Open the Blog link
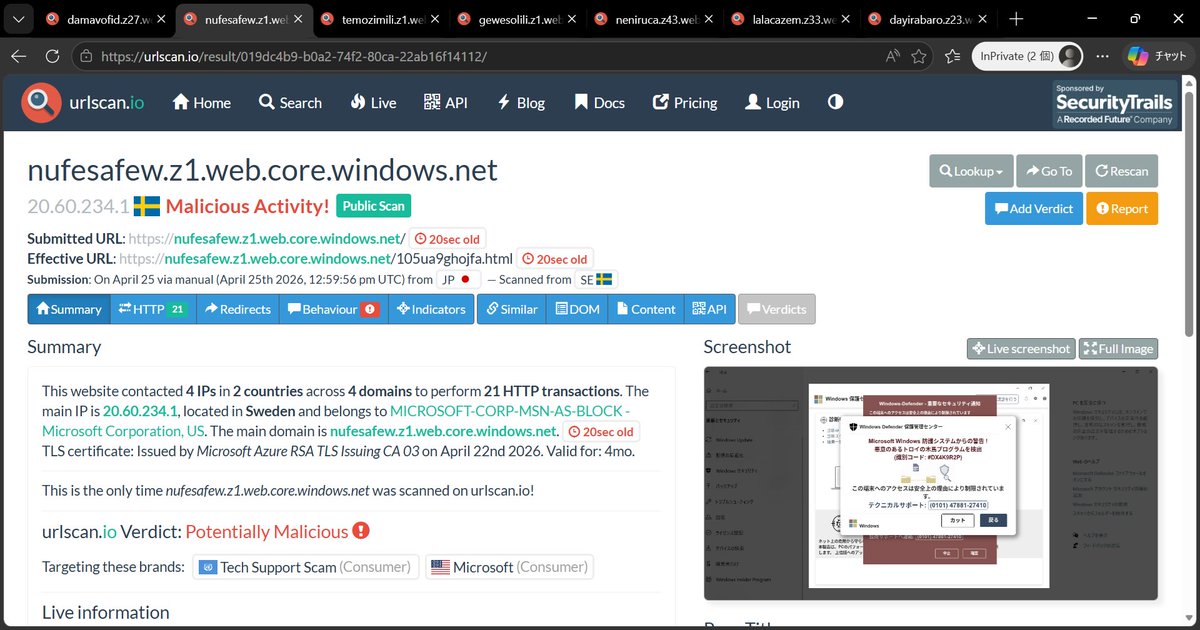1200x630 pixels. (521, 102)
